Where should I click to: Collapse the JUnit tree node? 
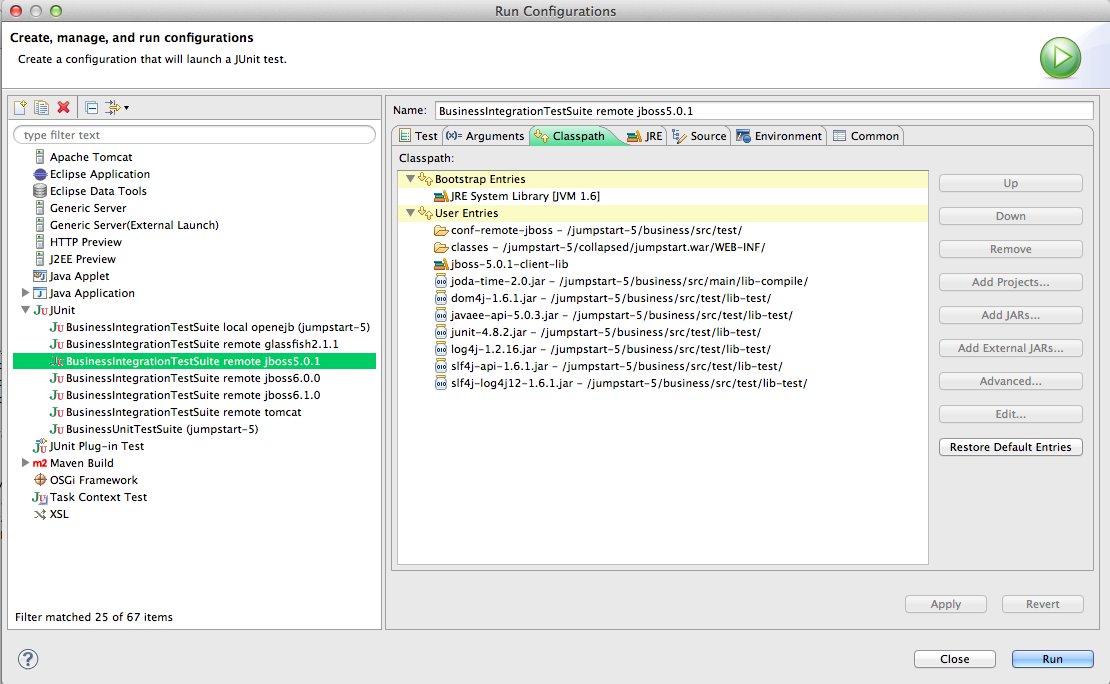(25, 309)
